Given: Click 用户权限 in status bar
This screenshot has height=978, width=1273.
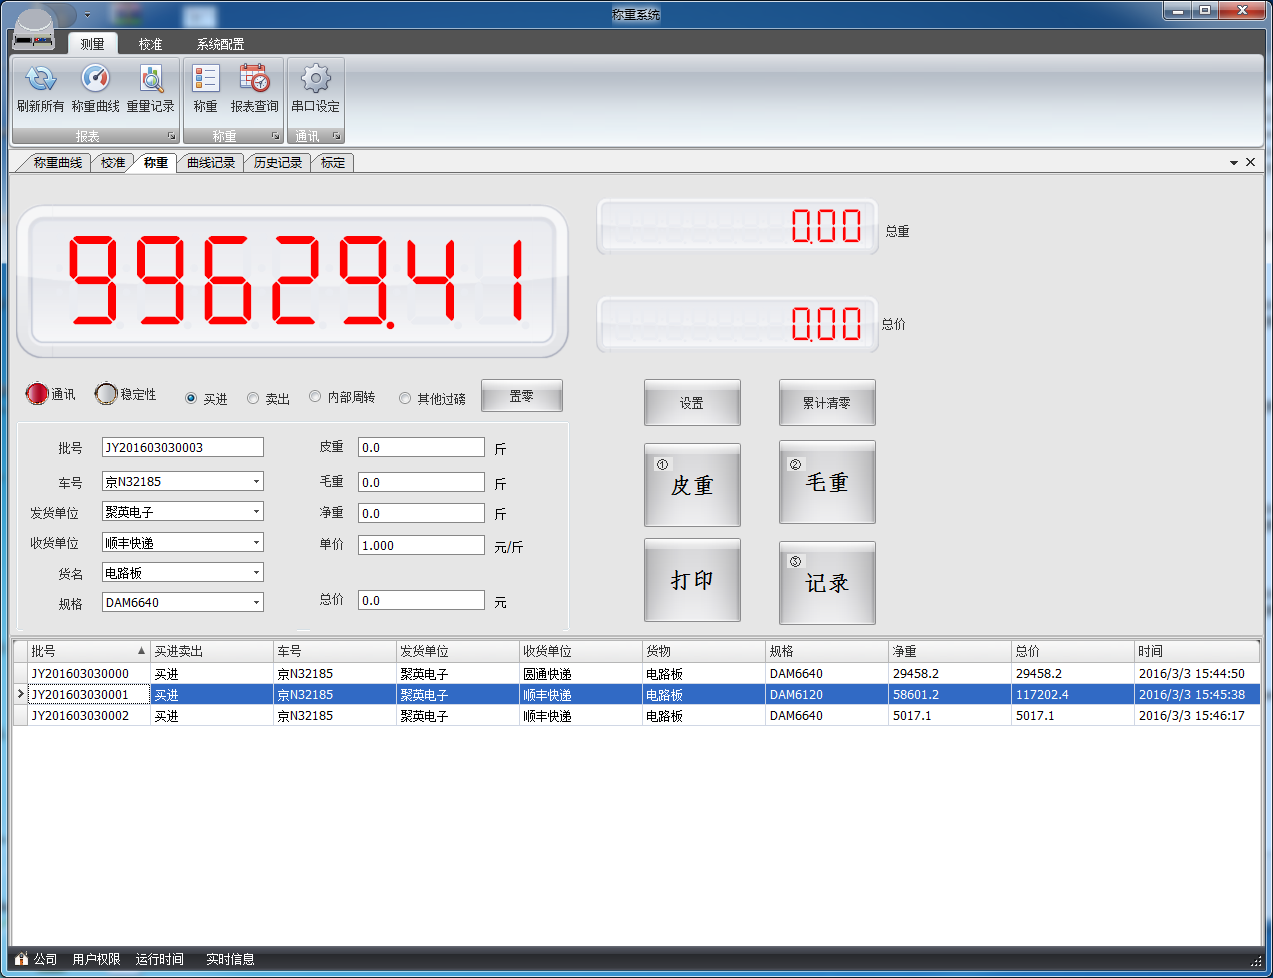Looking at the screenshot, I should [x=96, y=959].
